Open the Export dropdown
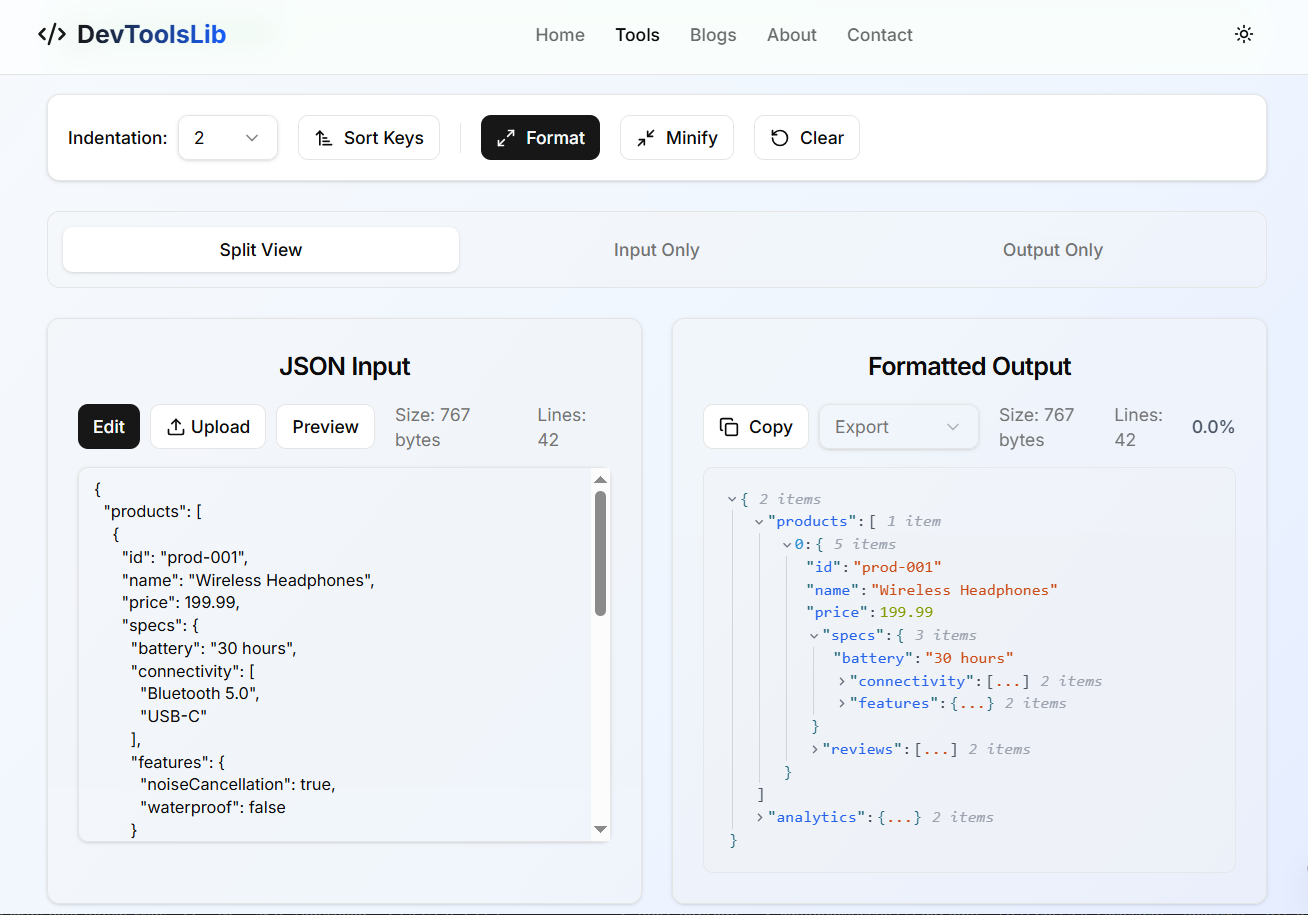Viewport: 1308px width, 915px height. [x=898, y=427]
